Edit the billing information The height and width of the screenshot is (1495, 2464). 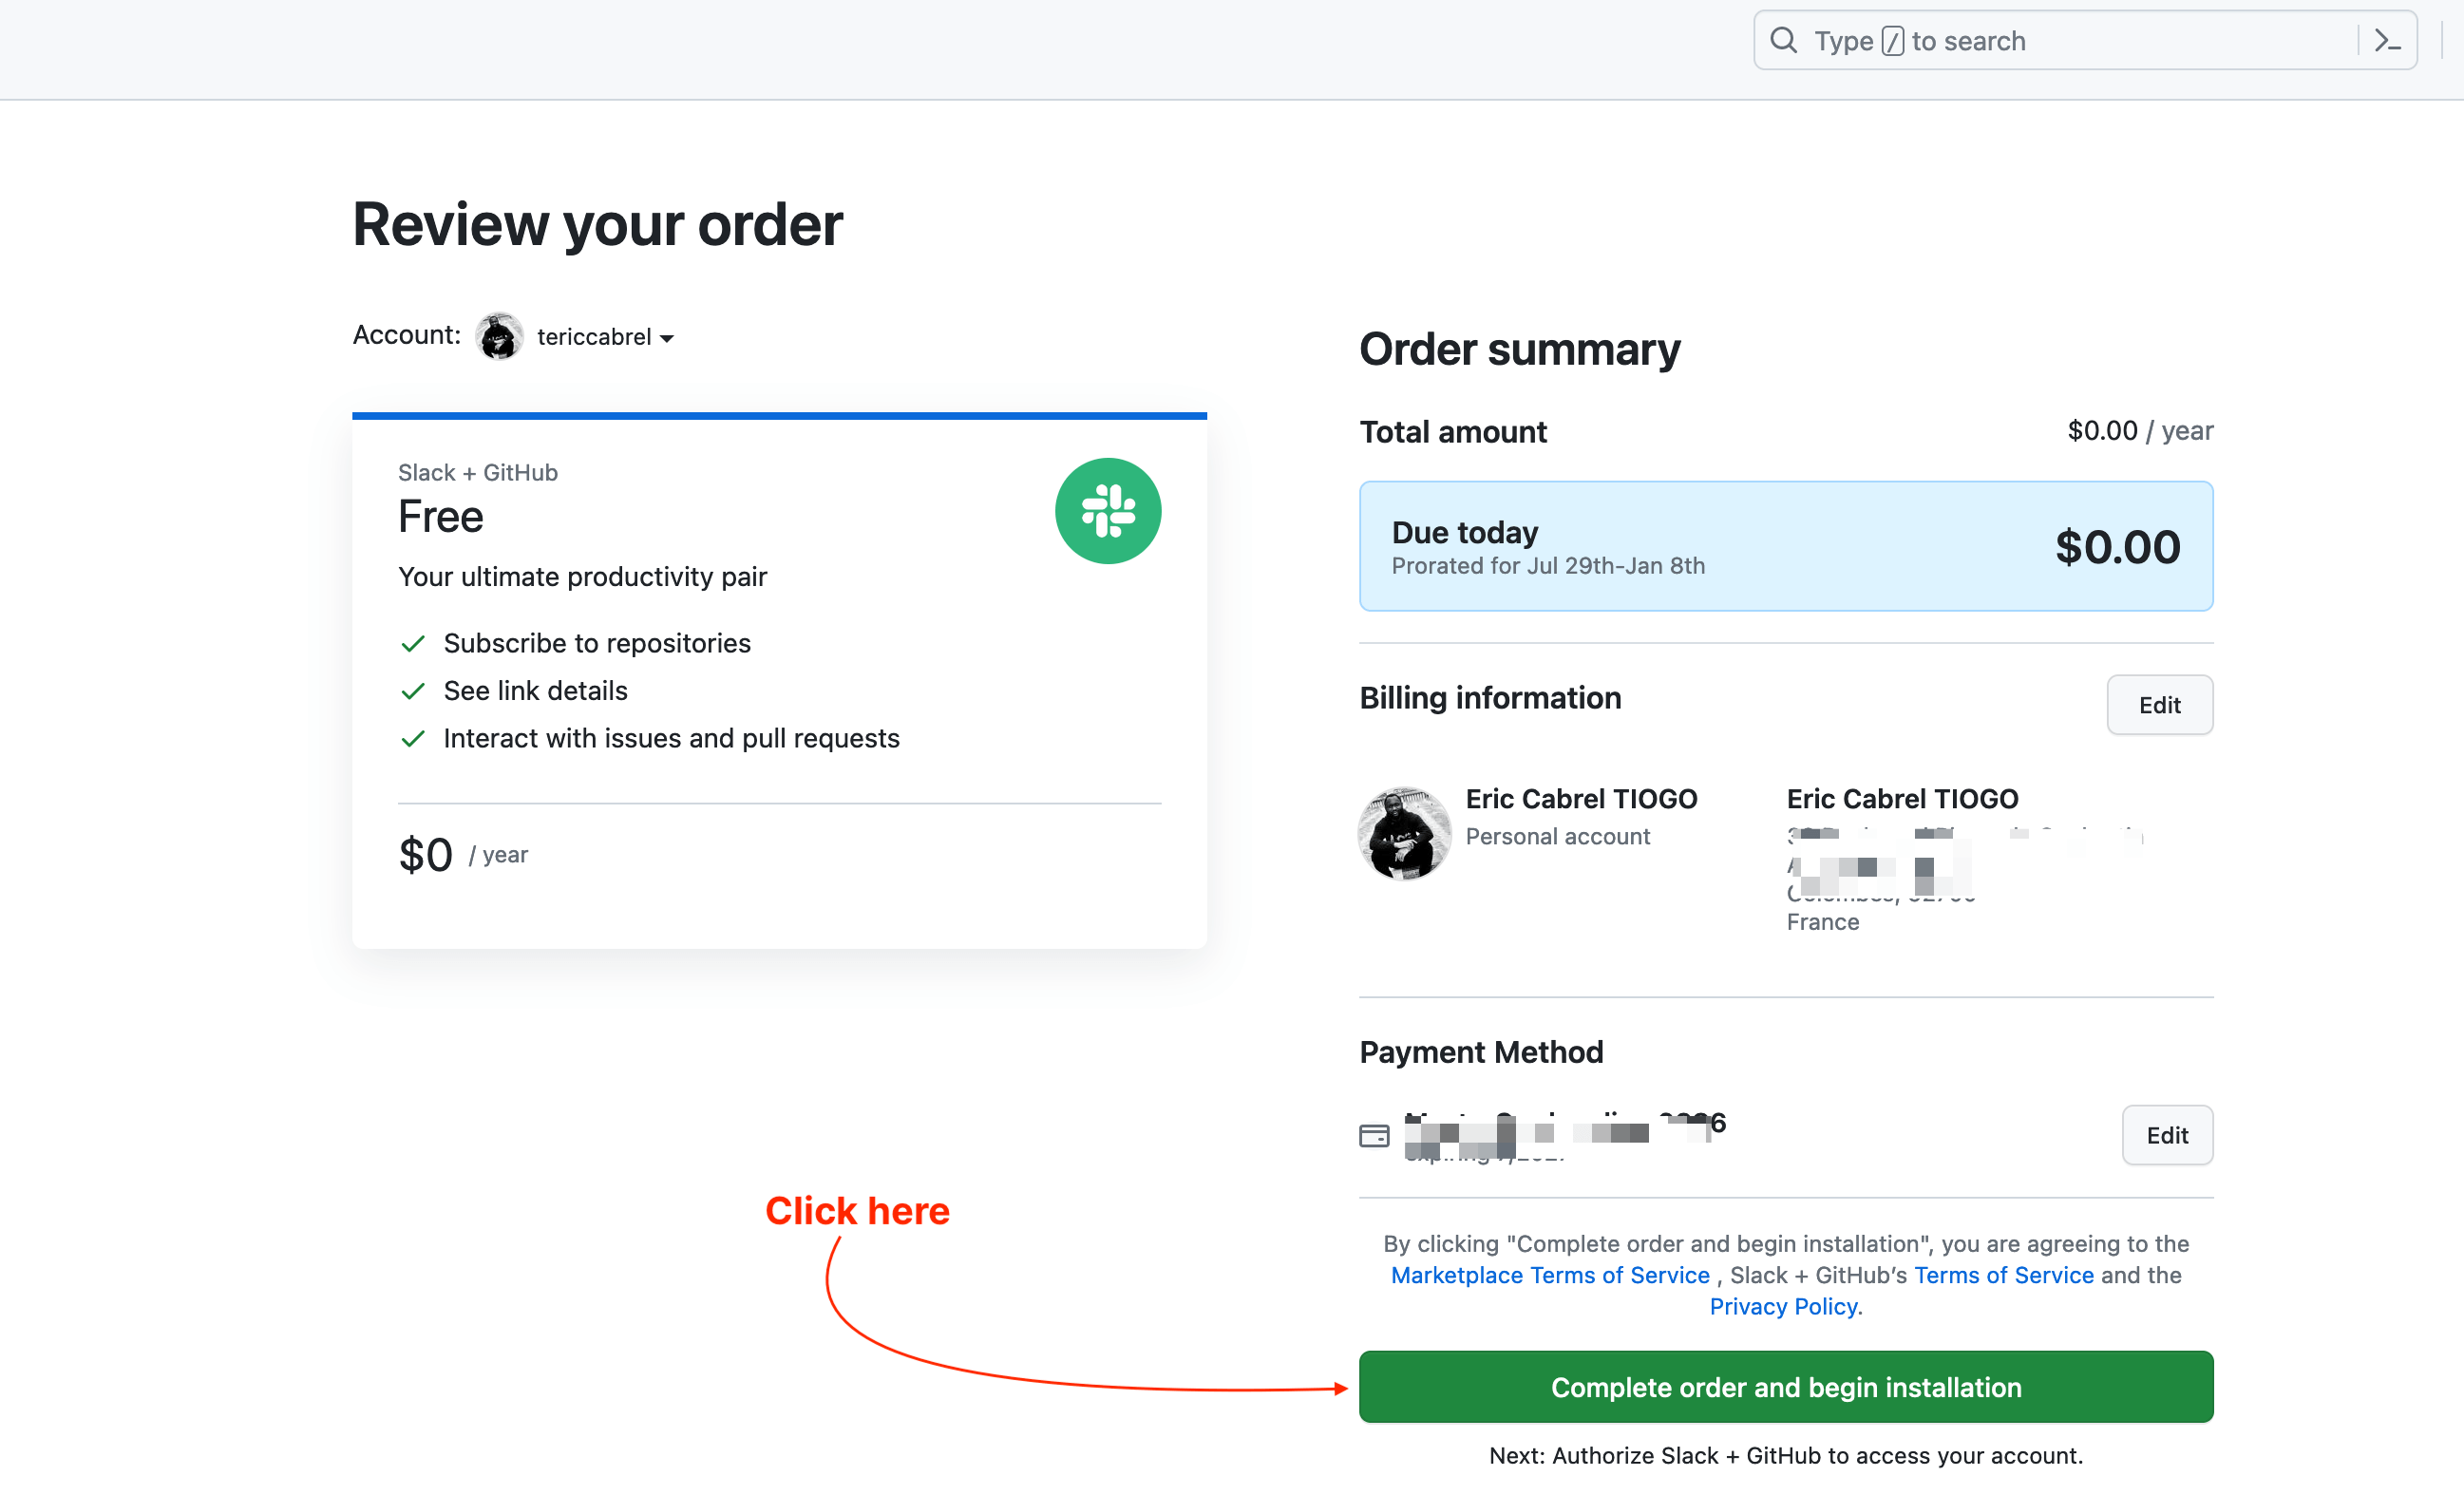[x=2159, y=705]
